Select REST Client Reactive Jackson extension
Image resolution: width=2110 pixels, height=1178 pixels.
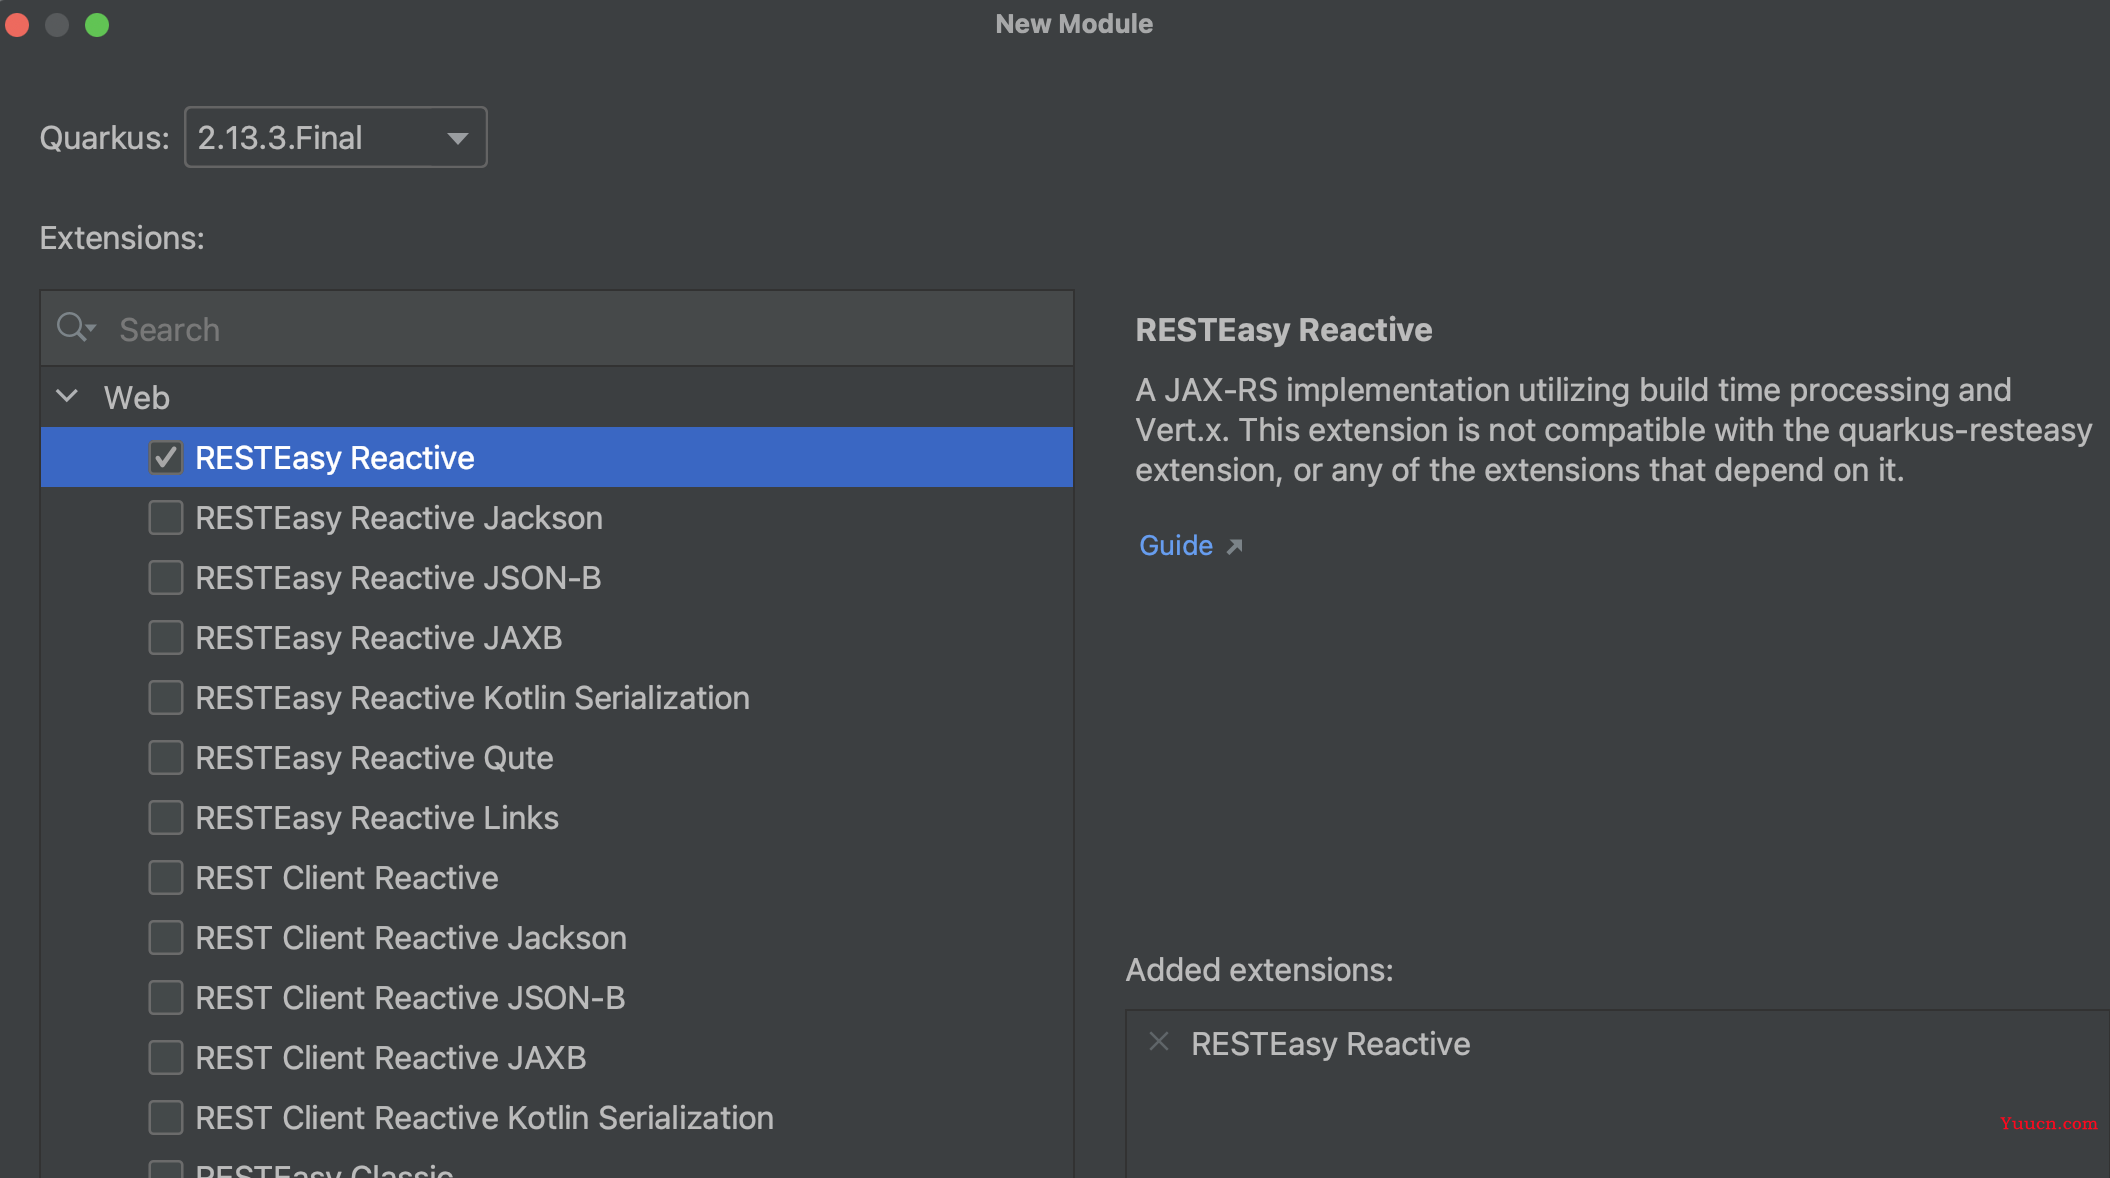point(164,937)
